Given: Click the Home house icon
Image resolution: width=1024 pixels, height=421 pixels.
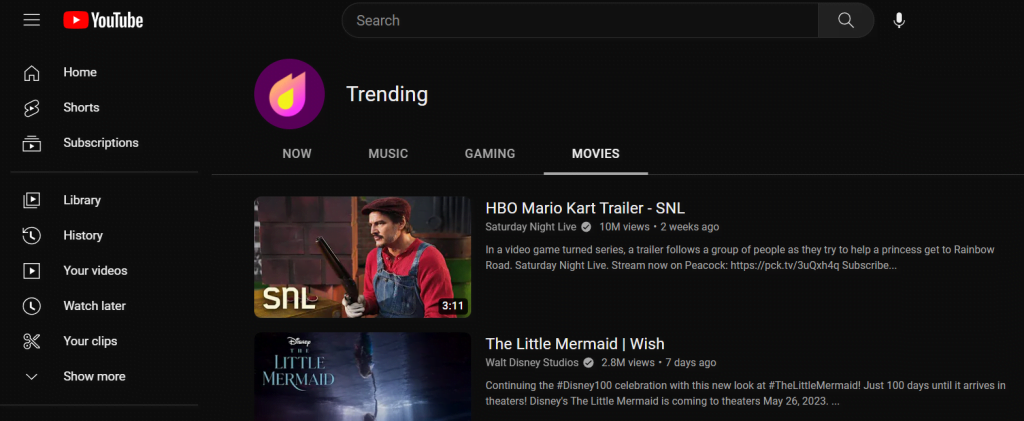Looking at the screenshot, I should pos(31,72).
